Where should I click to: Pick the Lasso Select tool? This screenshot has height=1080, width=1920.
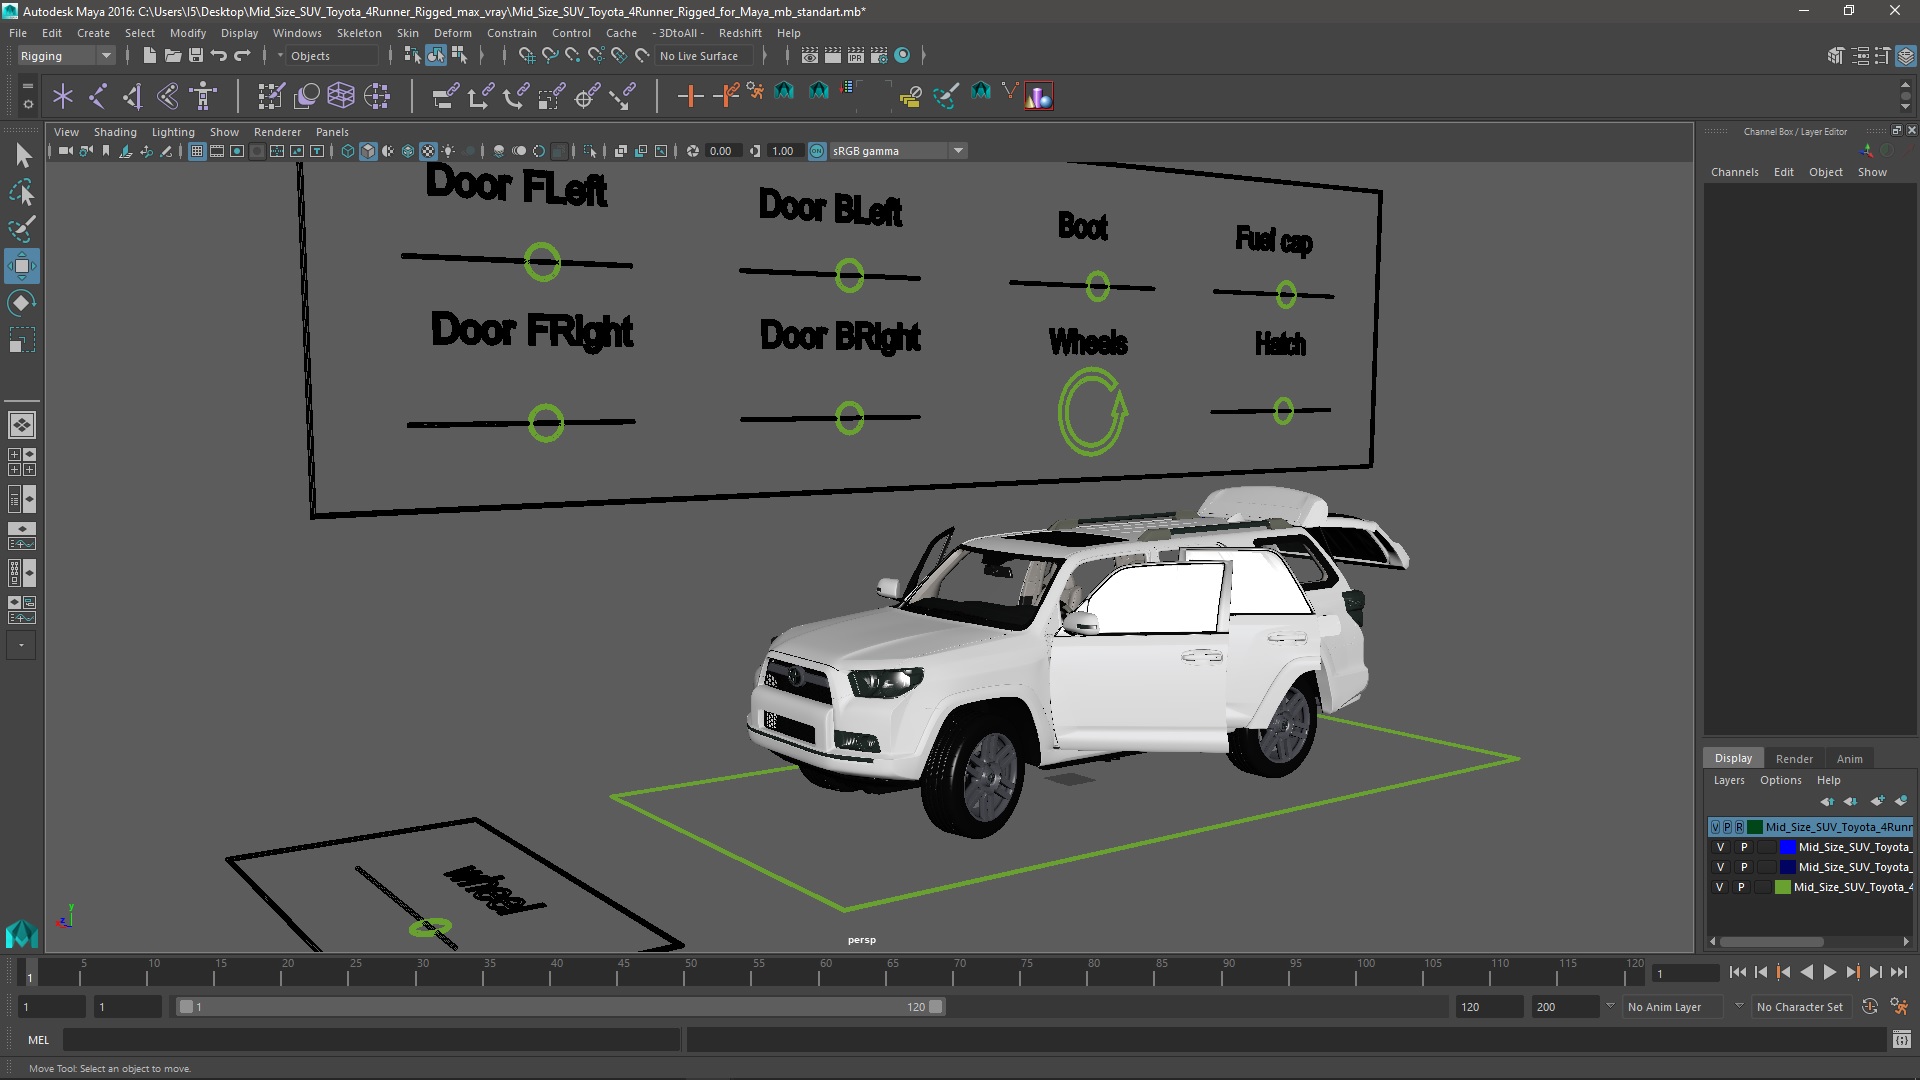pyautogui.click(x=22, y=192)
